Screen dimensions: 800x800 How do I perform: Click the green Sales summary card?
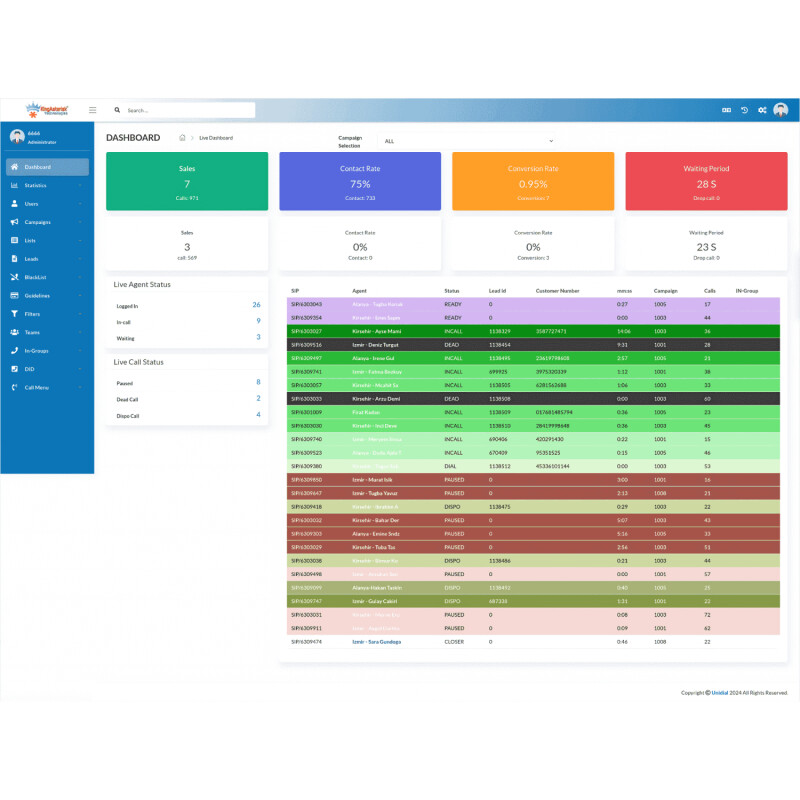(x=187, y=181)
